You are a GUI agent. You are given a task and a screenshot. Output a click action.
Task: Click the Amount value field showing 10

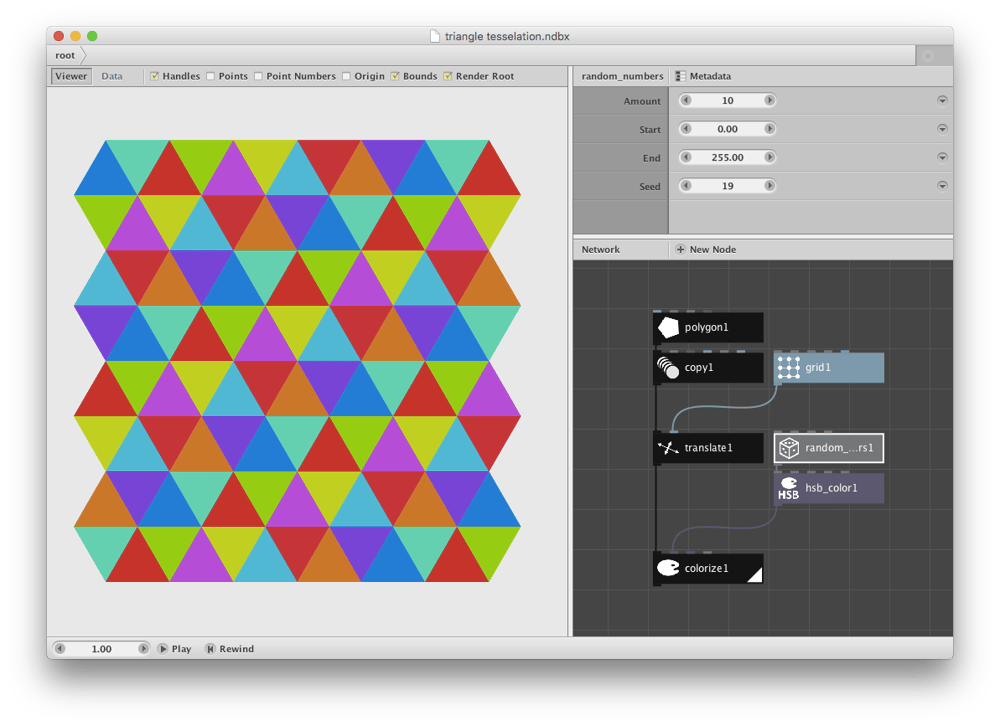(728, 100)
